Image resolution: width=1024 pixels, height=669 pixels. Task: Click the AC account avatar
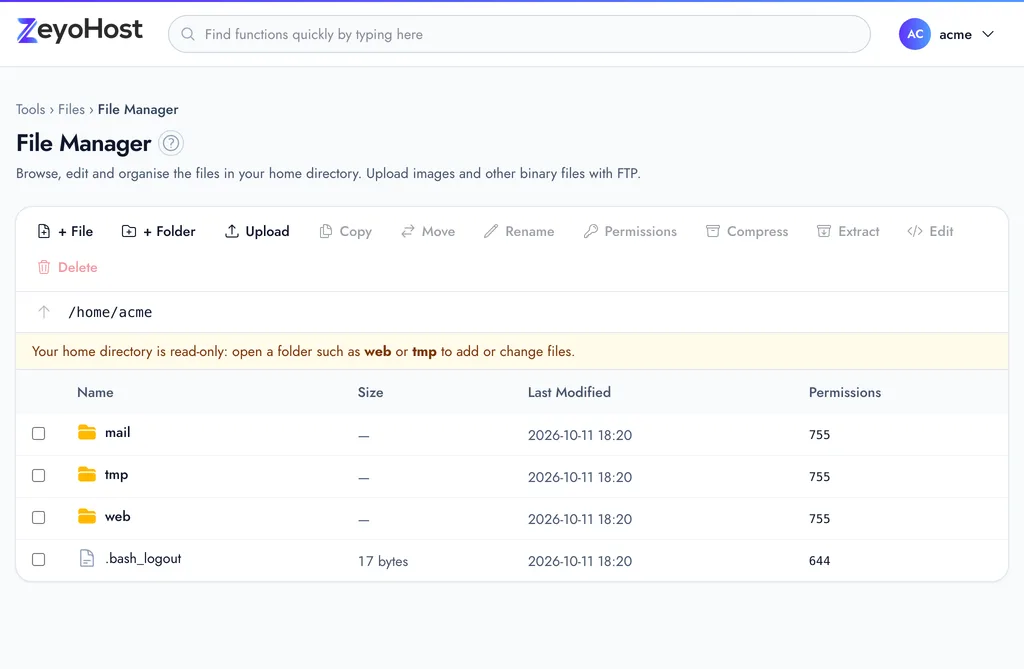coord(914,34)
